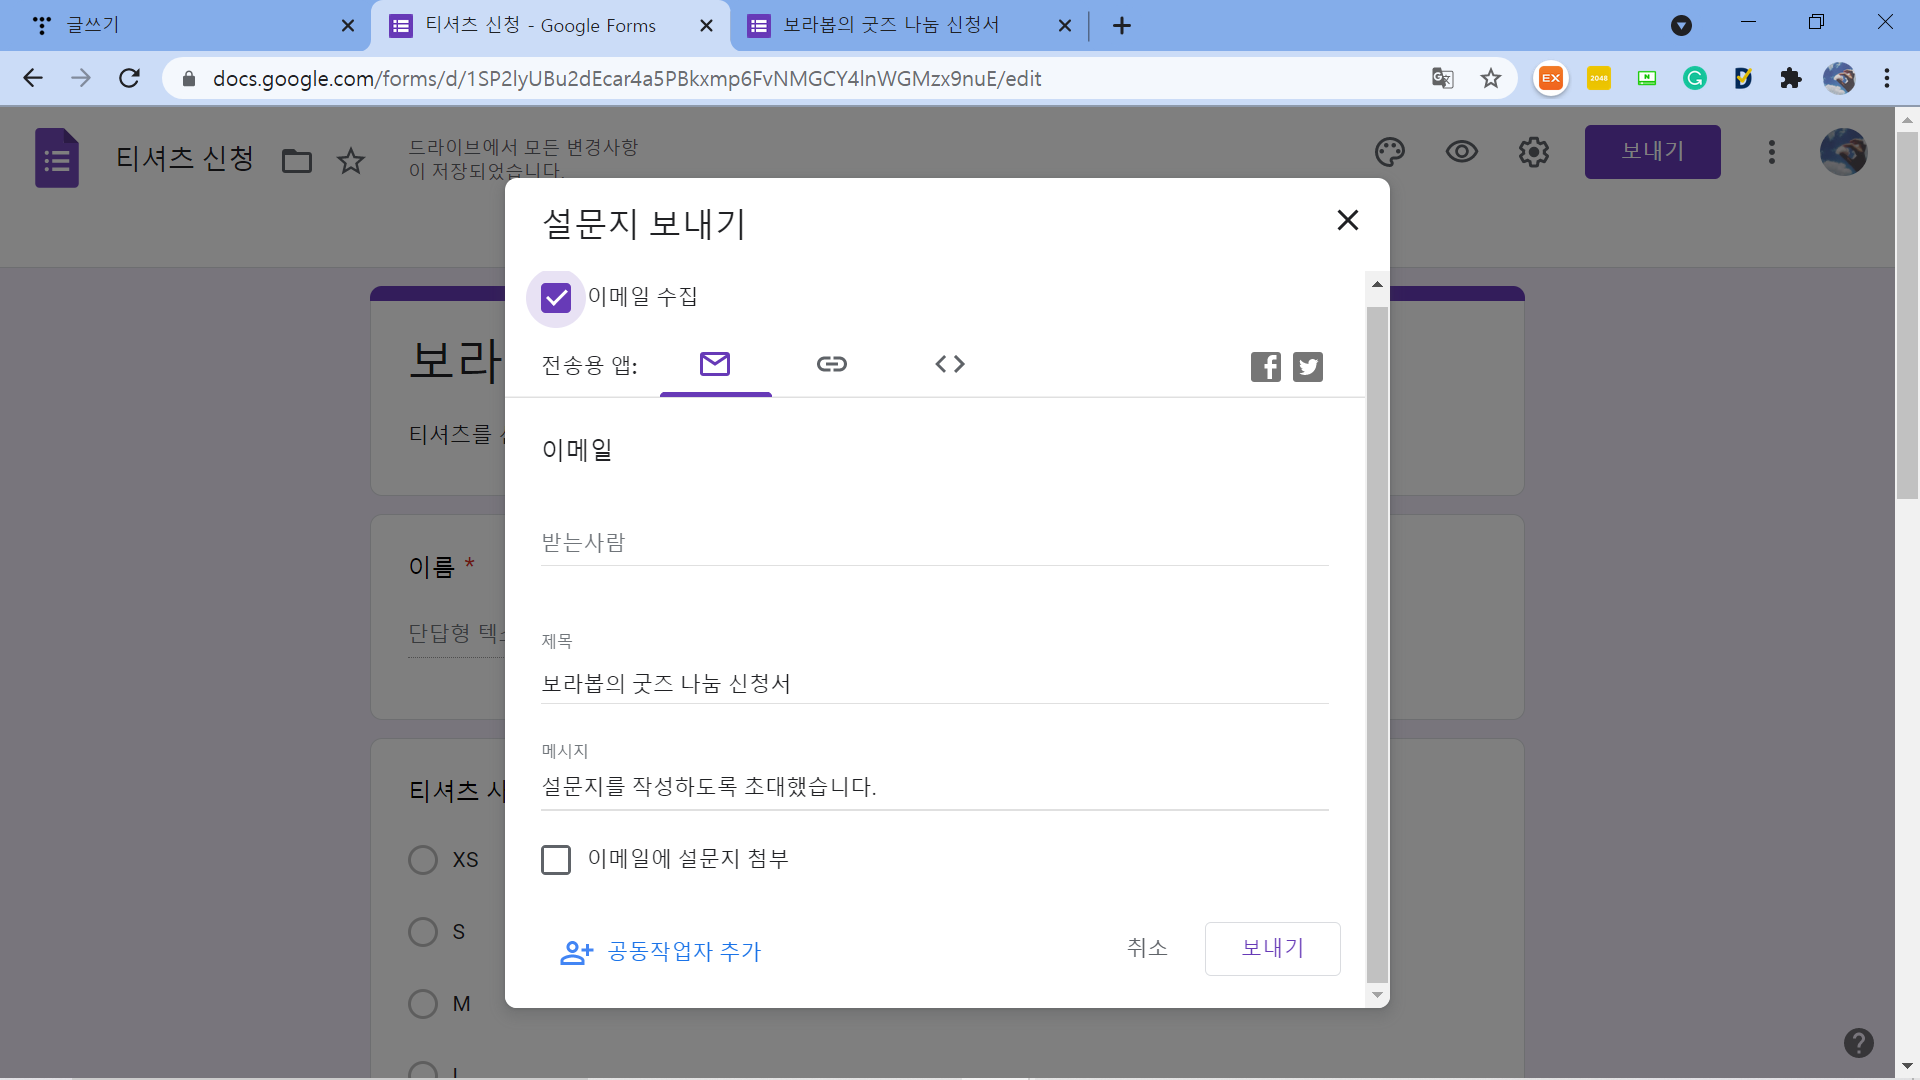Edit the 제목 subject field

(933, 684)
